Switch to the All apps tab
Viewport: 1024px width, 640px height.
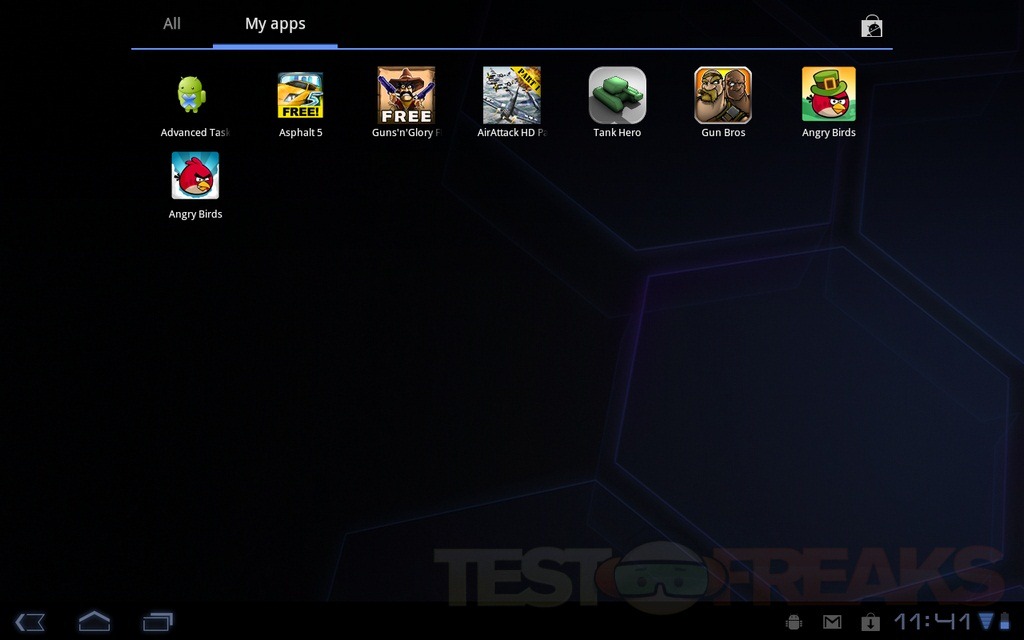pos(172,24)
